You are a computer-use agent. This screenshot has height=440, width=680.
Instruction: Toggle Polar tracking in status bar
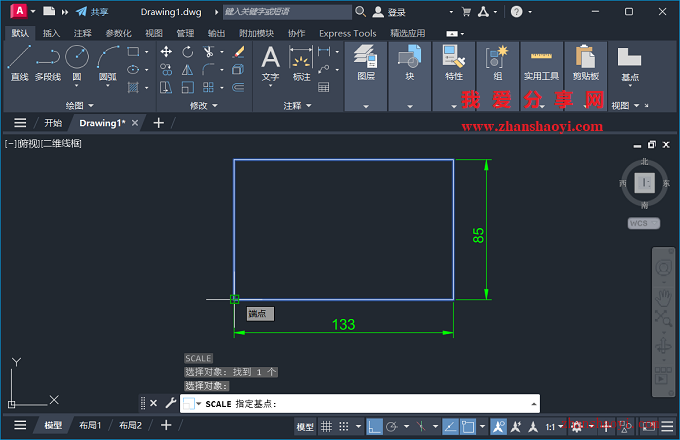pyautogui.click(x=392, y=427)
